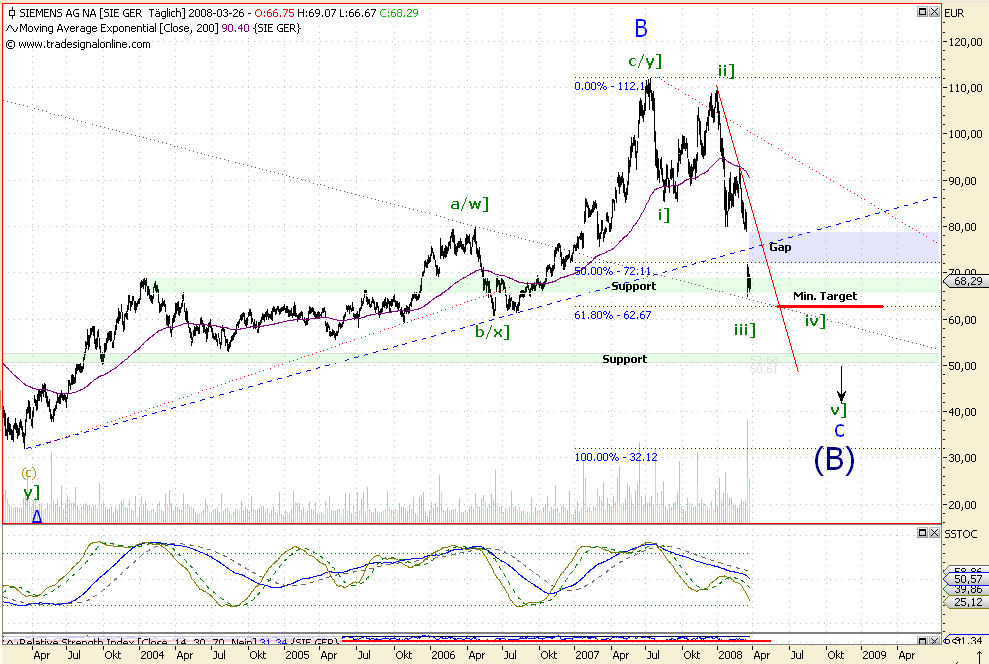This screenshot has height=664, width=989.
Task: Click the 61.80% - 62.67 Fibonacci label
Action: click(613, 315)
